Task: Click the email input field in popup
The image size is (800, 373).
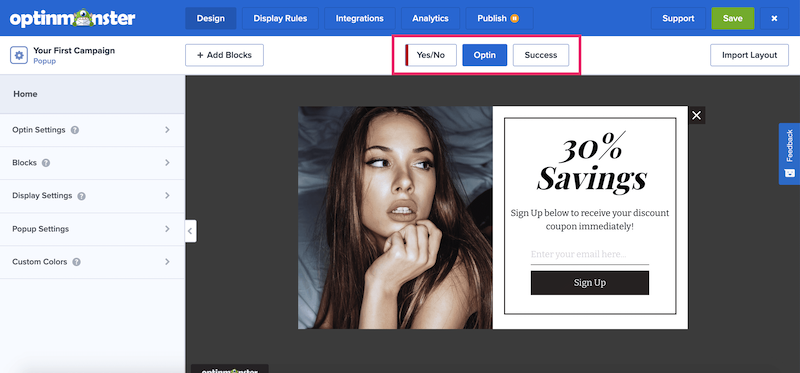Action: pos(590,255)
